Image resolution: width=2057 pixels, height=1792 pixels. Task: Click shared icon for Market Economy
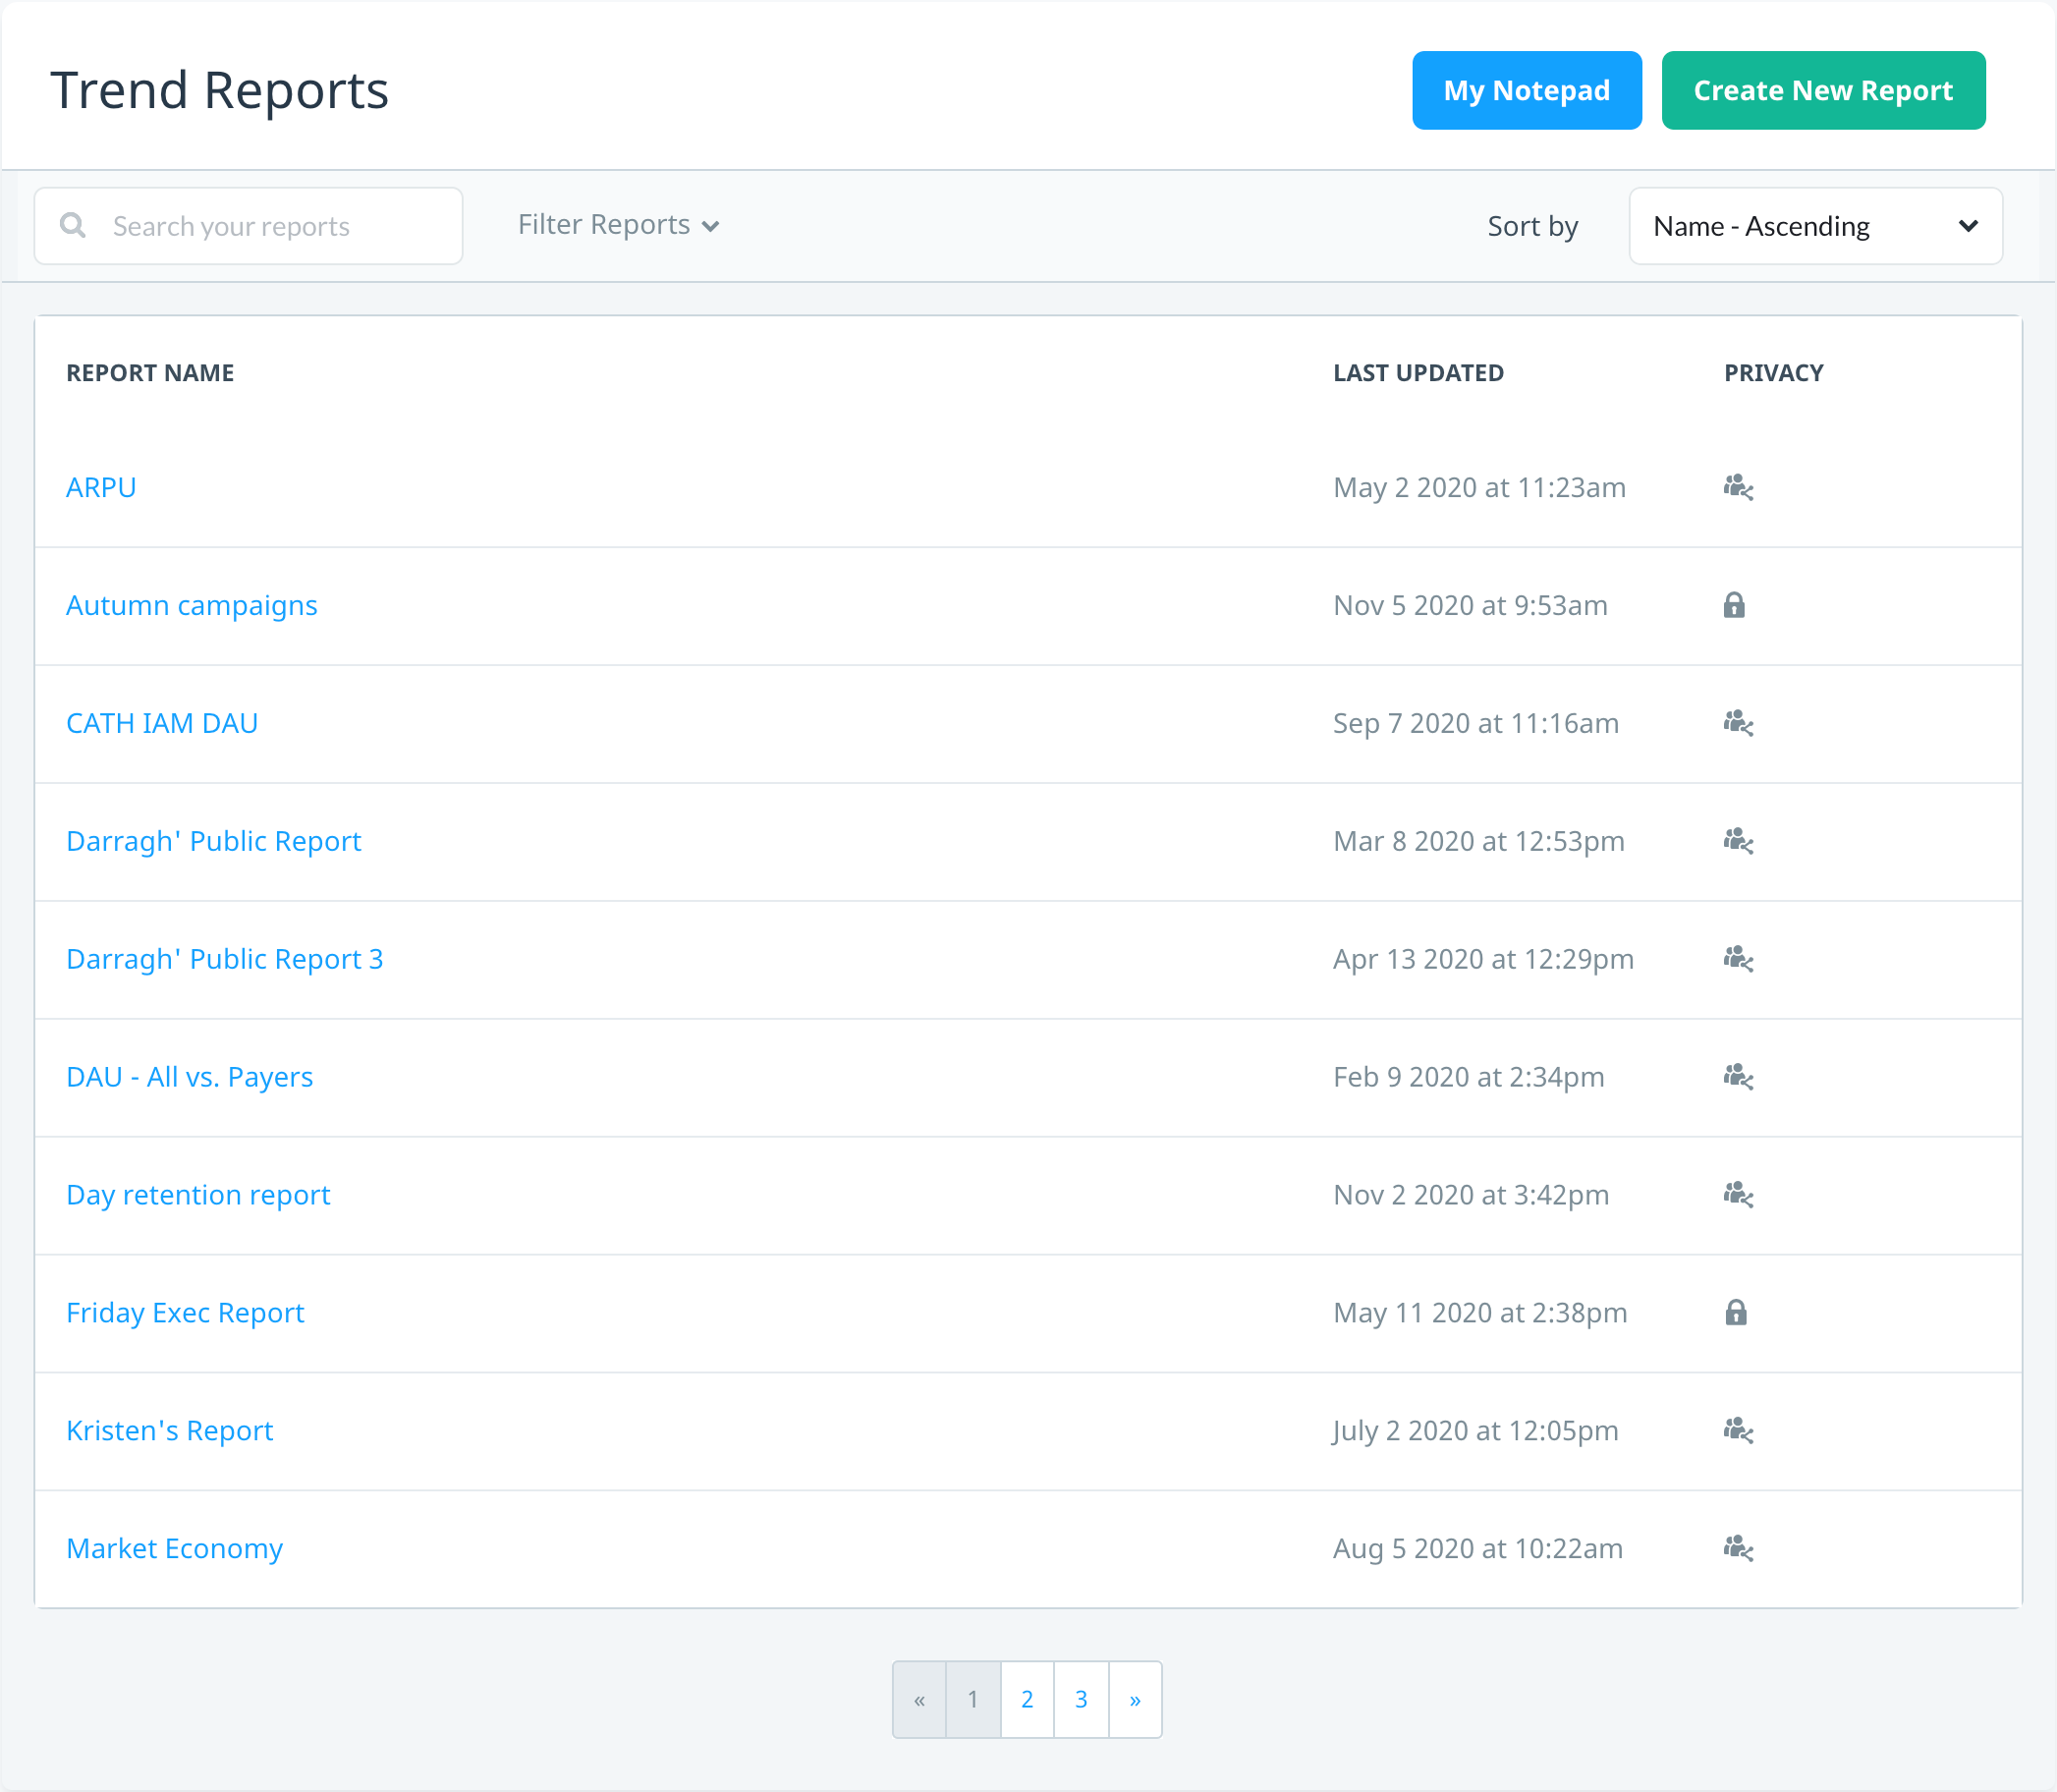click(1738, 1549)
